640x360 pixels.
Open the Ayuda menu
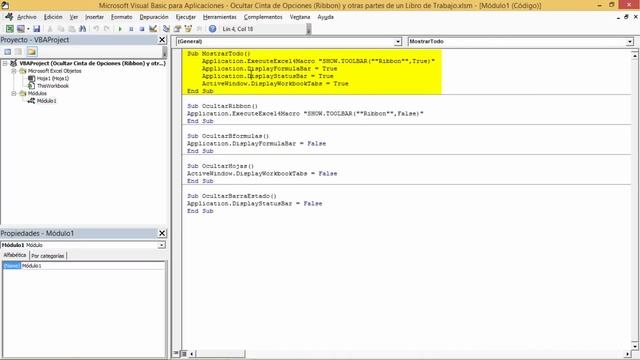[x=325, y=17]
